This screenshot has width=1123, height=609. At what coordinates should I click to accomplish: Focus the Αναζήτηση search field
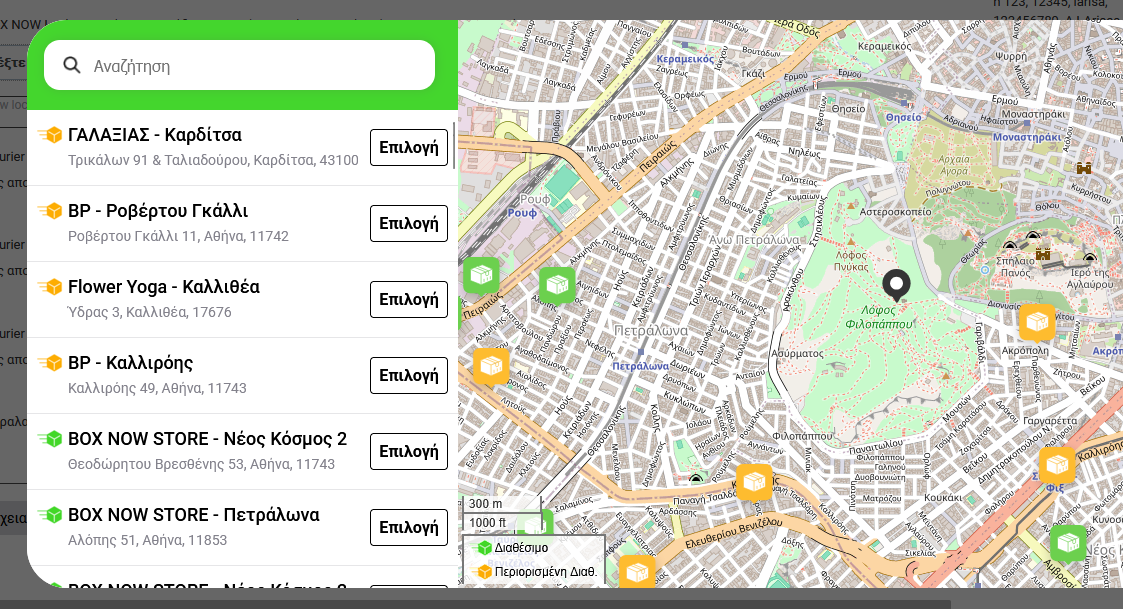[x=239, y=65]
